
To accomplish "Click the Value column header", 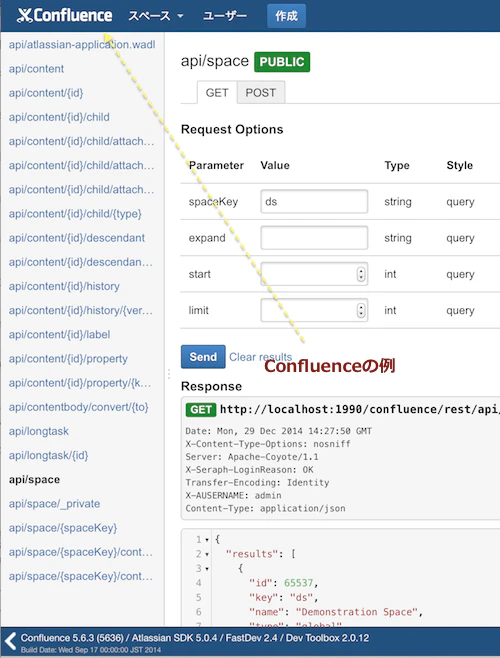I will [x=275, y=165].
